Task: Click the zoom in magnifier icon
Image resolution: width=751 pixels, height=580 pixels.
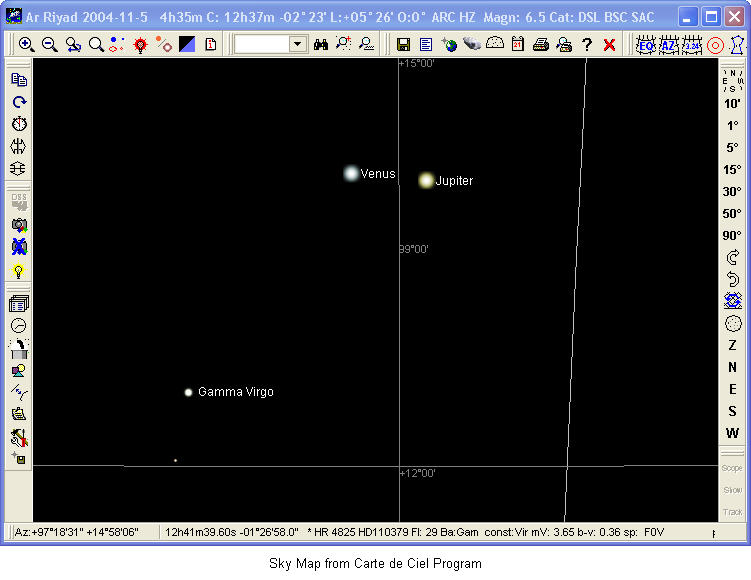Action: 26,45
